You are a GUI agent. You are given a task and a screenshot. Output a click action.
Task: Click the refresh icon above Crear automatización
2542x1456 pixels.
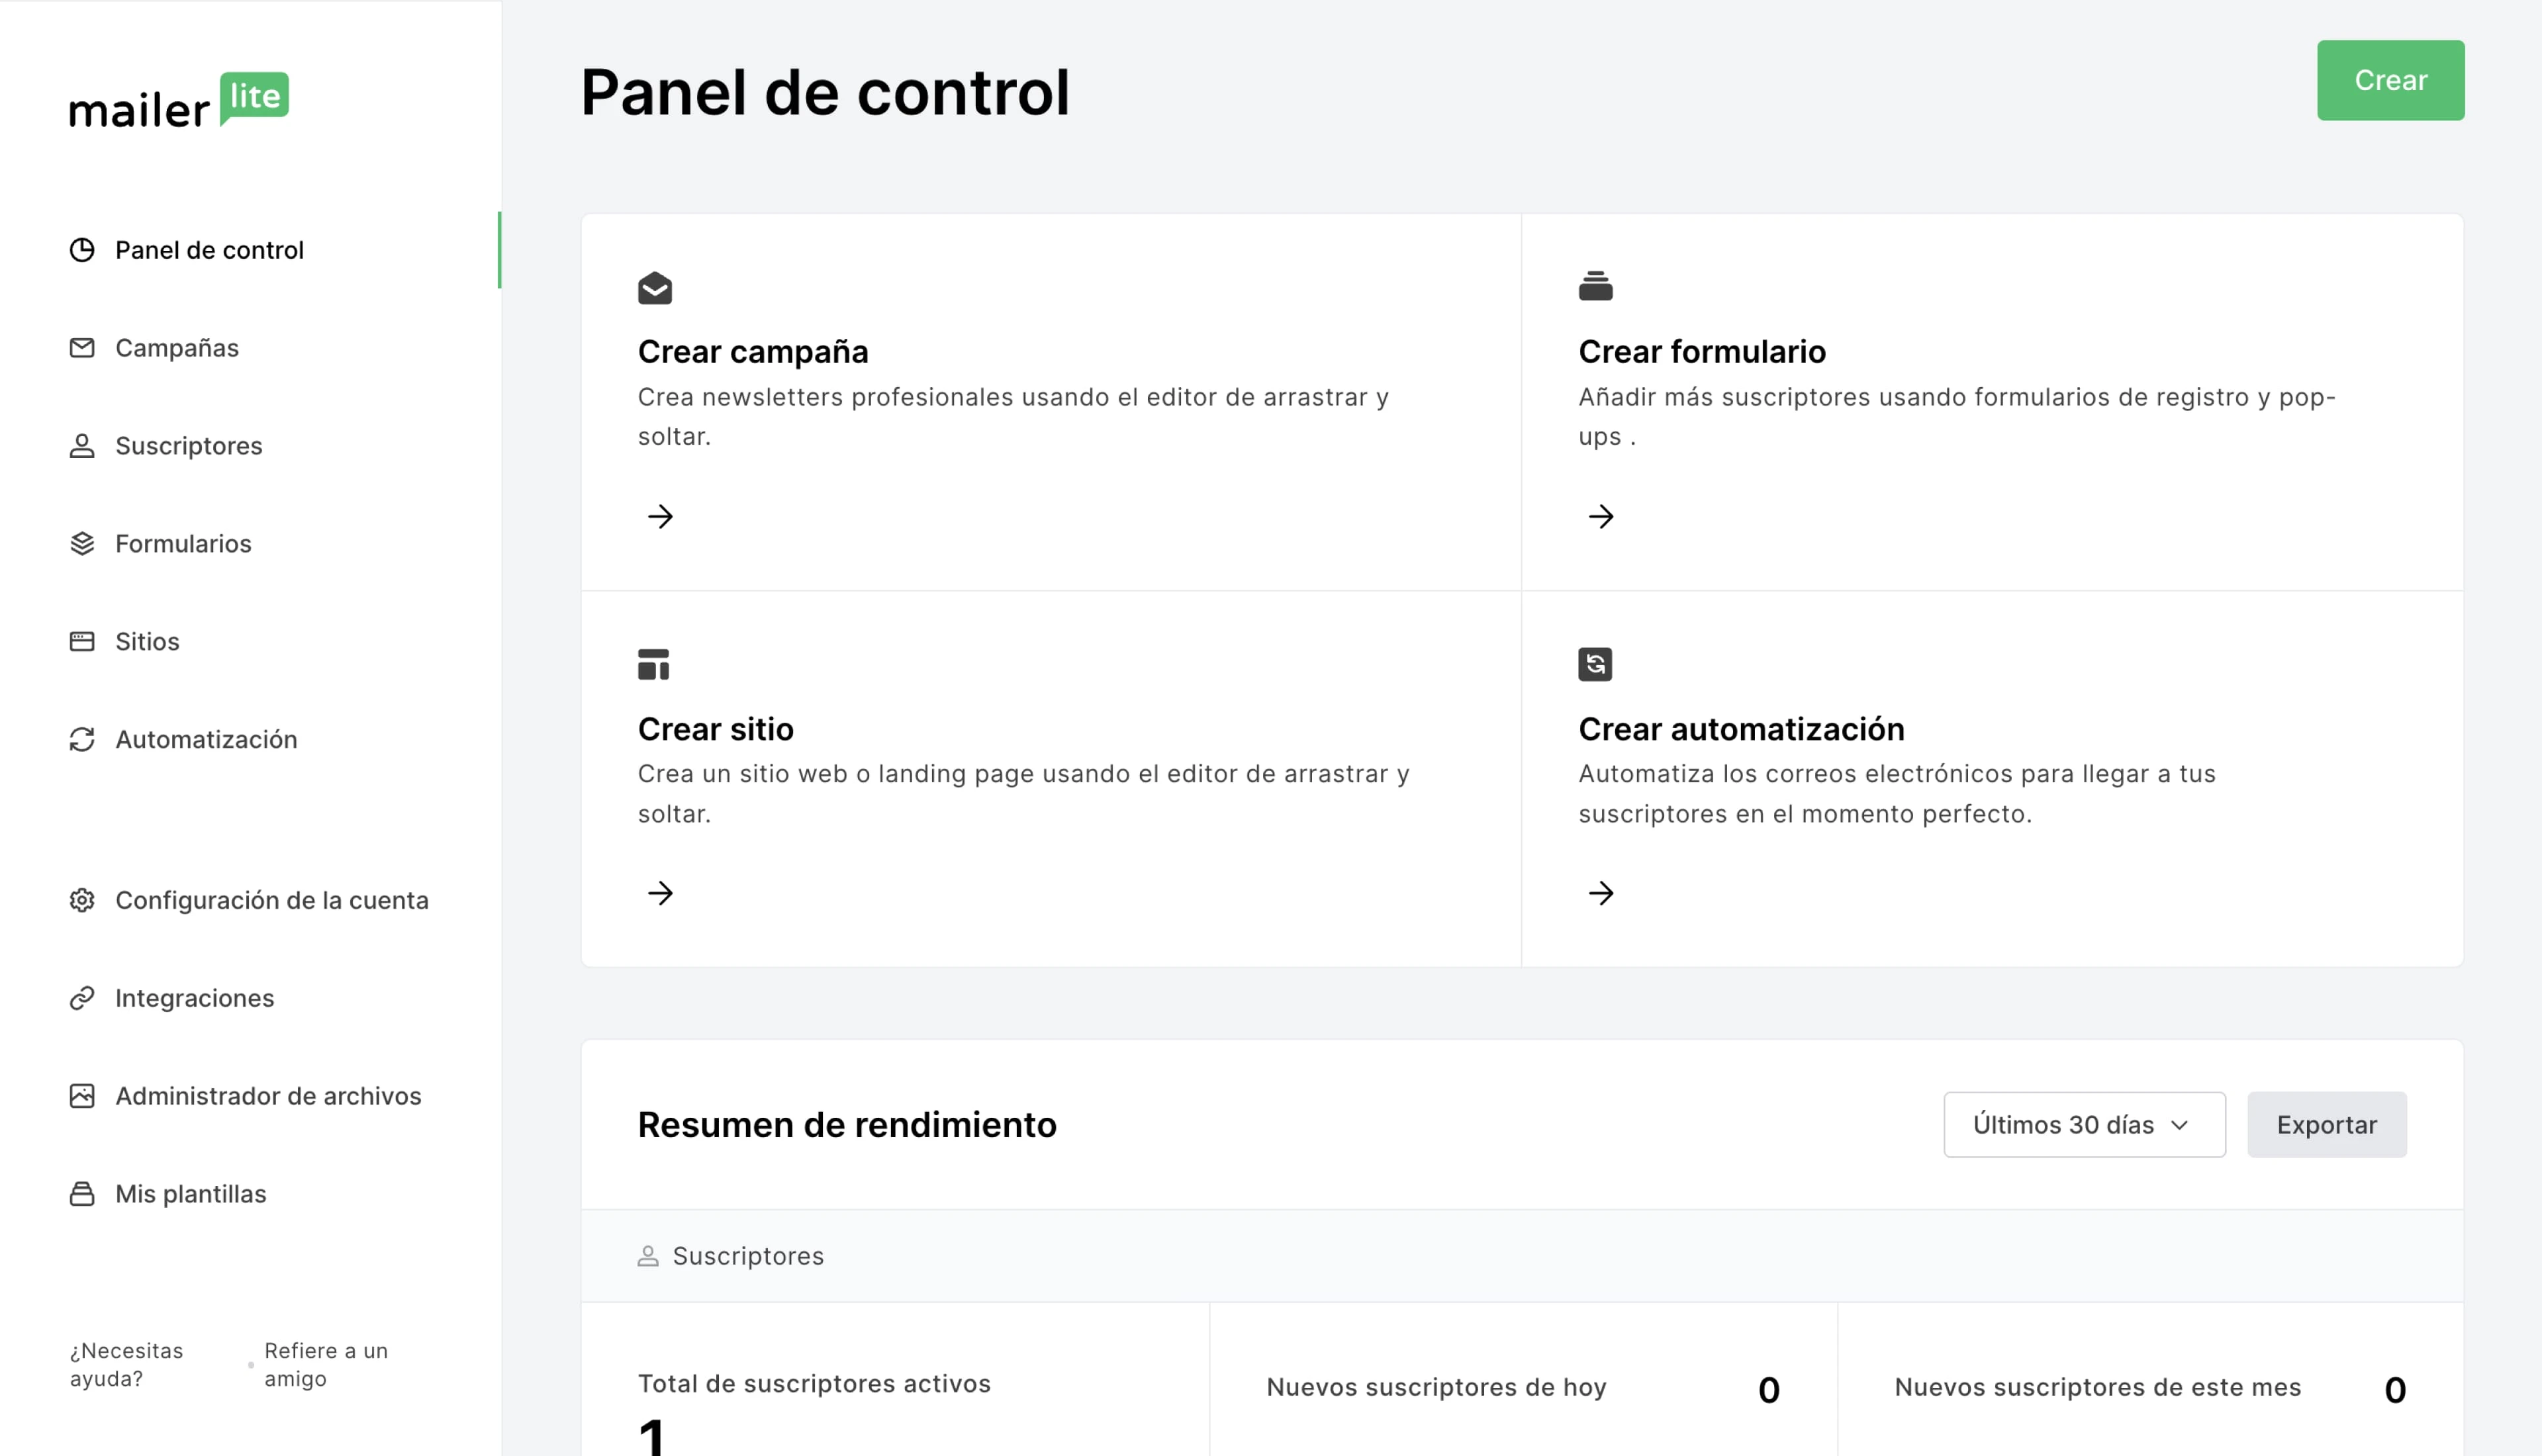coord(1595,664)
